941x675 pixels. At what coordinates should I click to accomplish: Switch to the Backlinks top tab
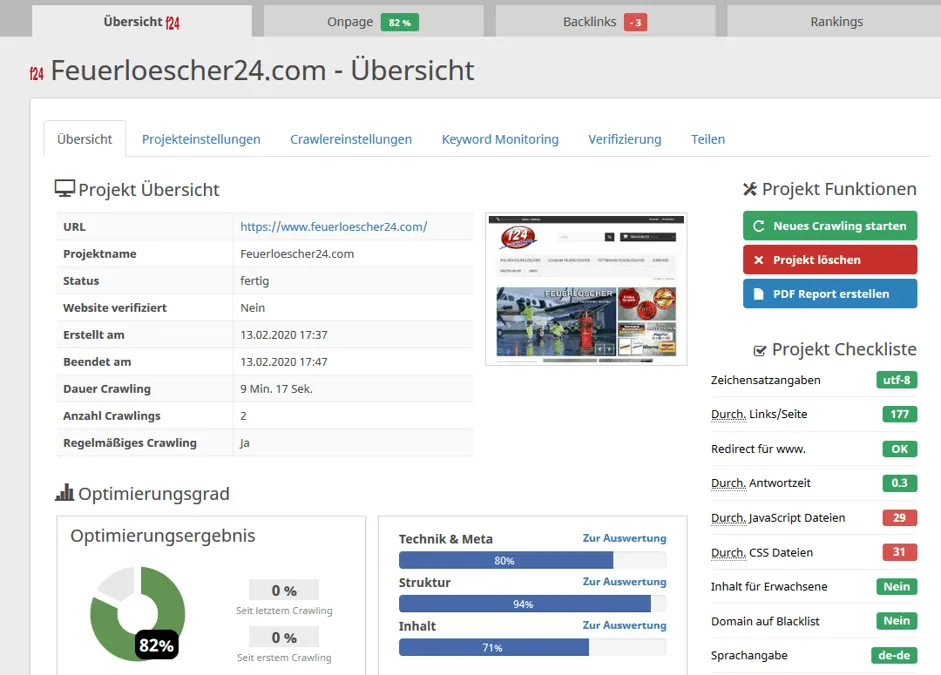coord(605,21)
